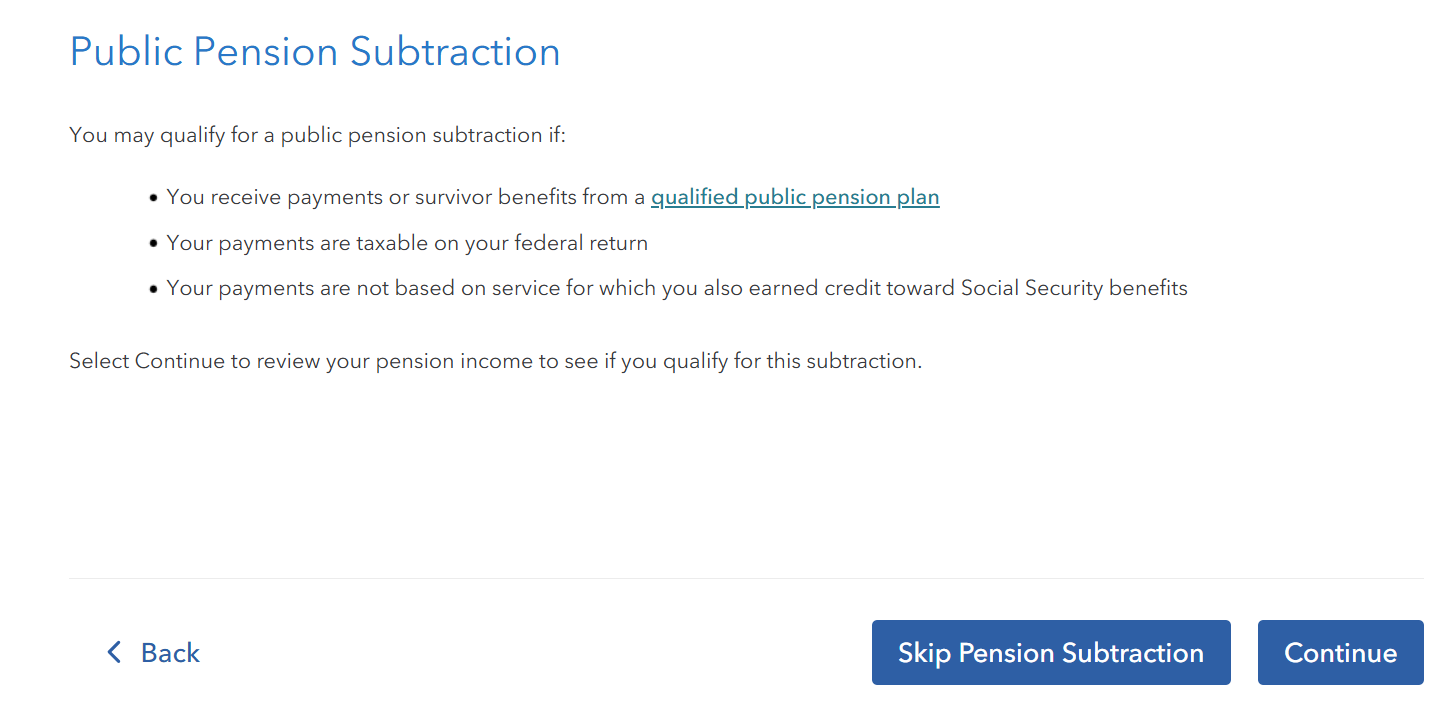The width and height of the screenshot is (1453, 708).
Task: Click the 'Social Security benefits' phrase in third bullet
Action: click(1074, 288)
